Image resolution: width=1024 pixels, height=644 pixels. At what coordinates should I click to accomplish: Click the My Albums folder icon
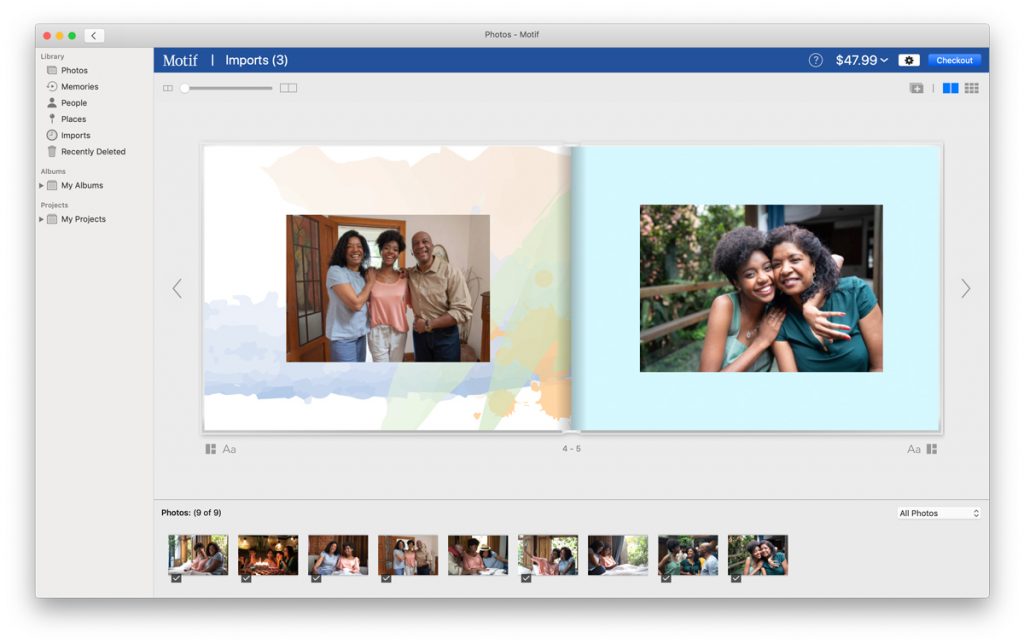click(52, 185)
